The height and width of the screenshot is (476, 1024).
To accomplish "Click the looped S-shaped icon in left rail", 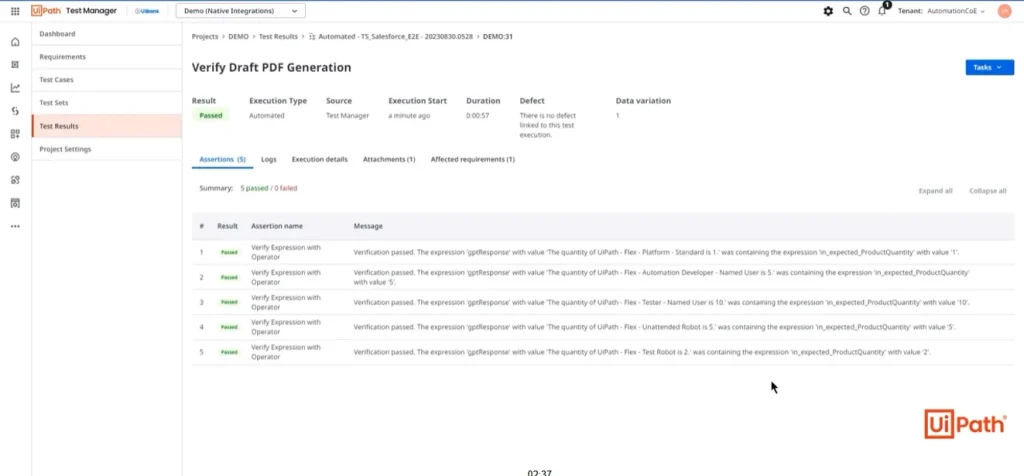I will coord(15,111).
